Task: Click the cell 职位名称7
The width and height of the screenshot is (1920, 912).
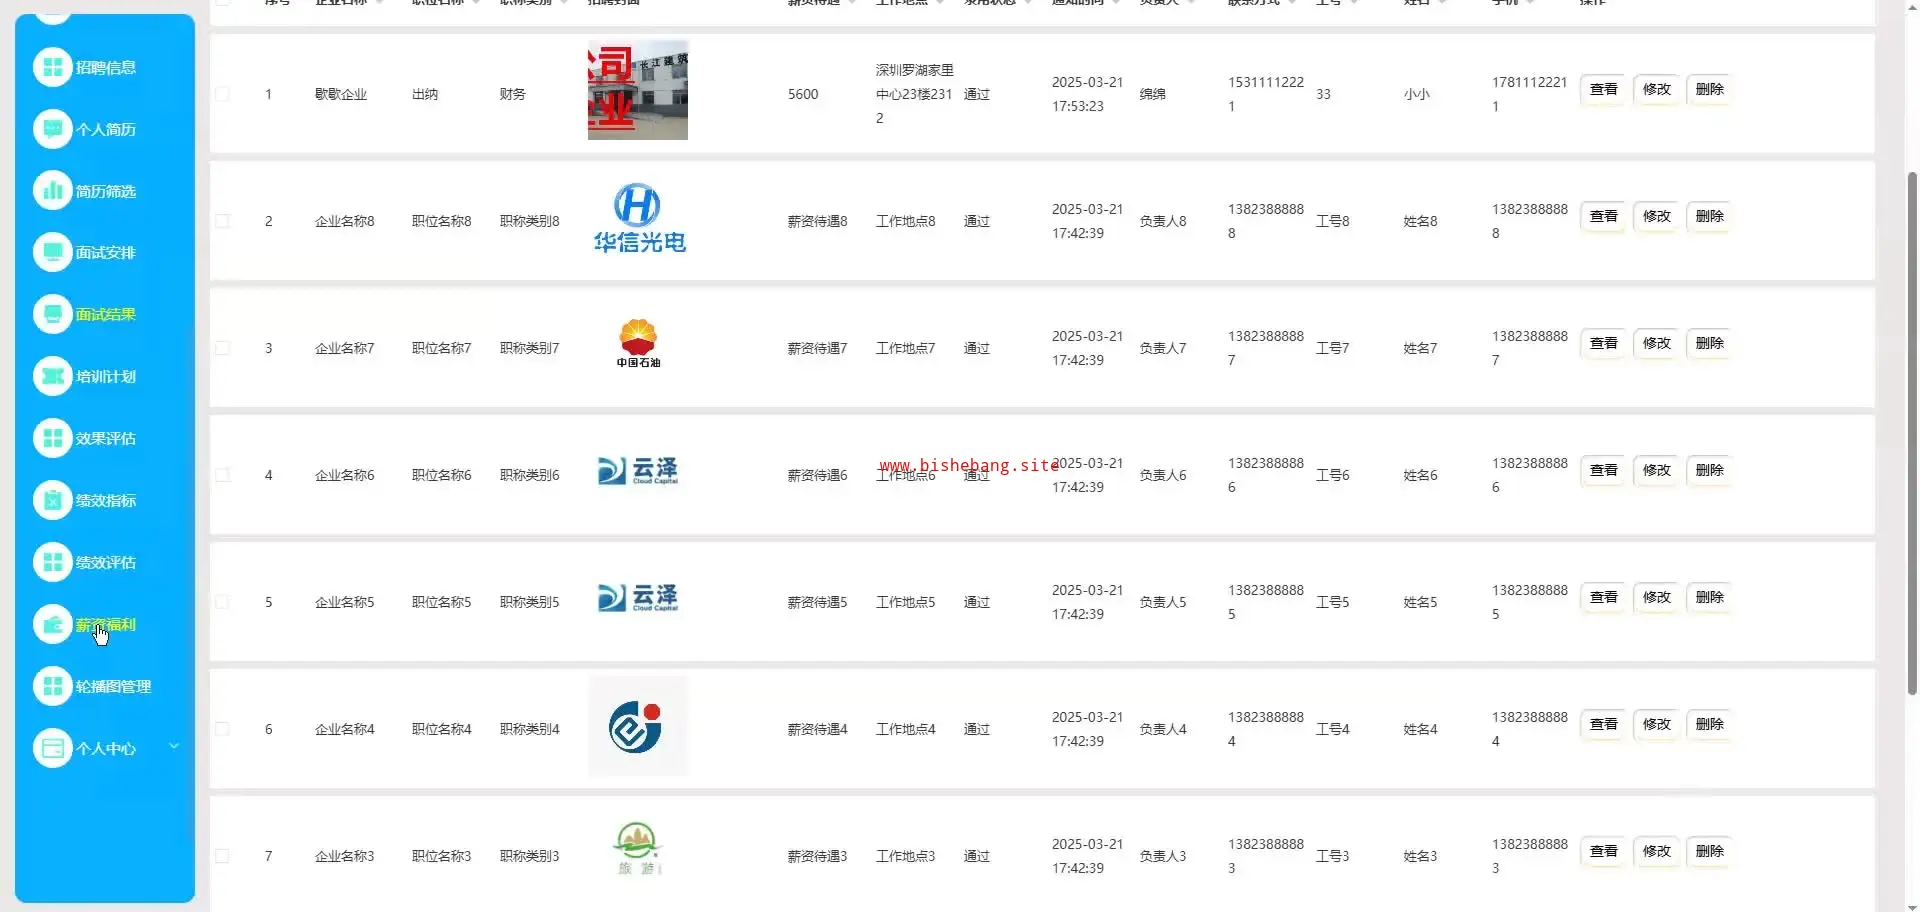Action: click(x=441, y=348)
